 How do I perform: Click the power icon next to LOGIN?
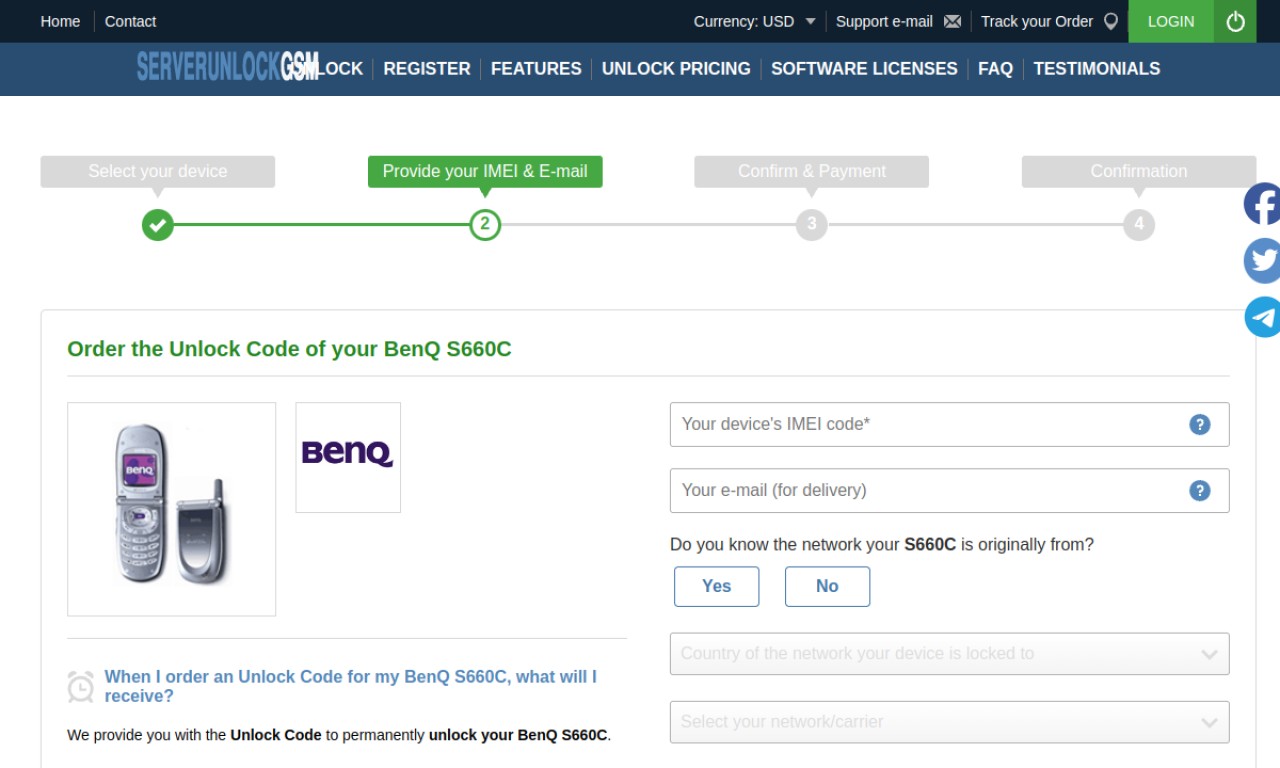coord(1235,21)
